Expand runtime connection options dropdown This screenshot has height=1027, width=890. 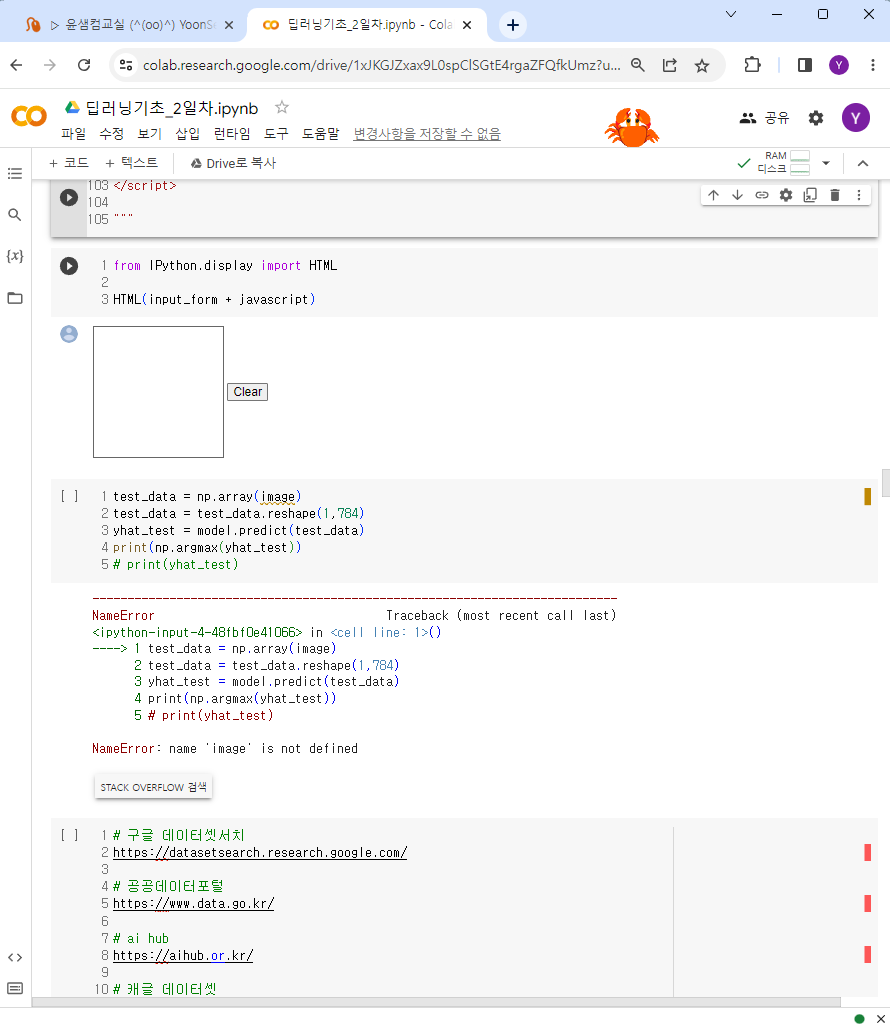826,163
